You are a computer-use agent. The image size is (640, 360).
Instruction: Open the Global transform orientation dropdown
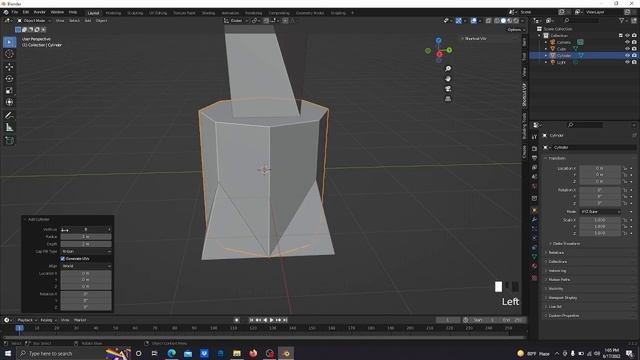coord(237,21)
